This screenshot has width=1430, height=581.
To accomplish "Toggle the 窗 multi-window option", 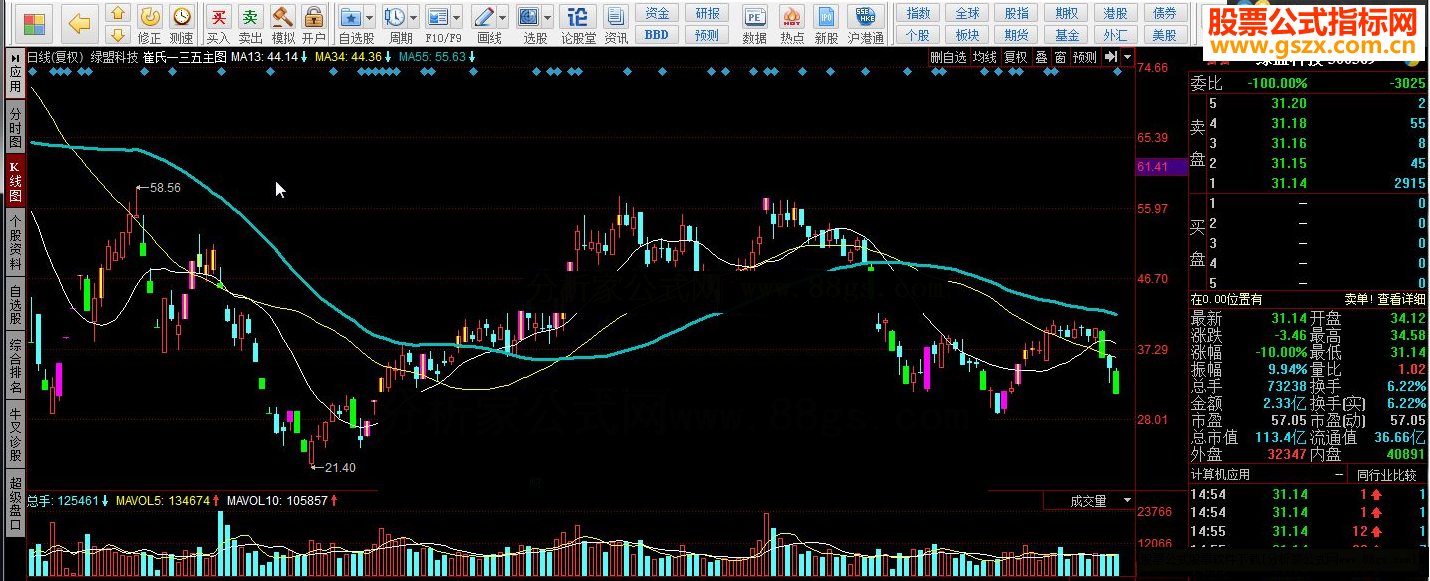I will (x=1059, y=57).
